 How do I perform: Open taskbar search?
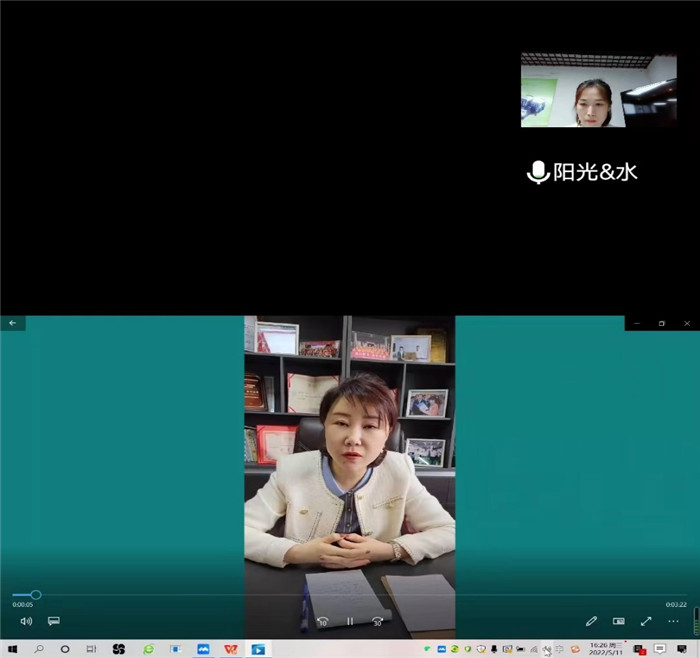click(39, 649)
